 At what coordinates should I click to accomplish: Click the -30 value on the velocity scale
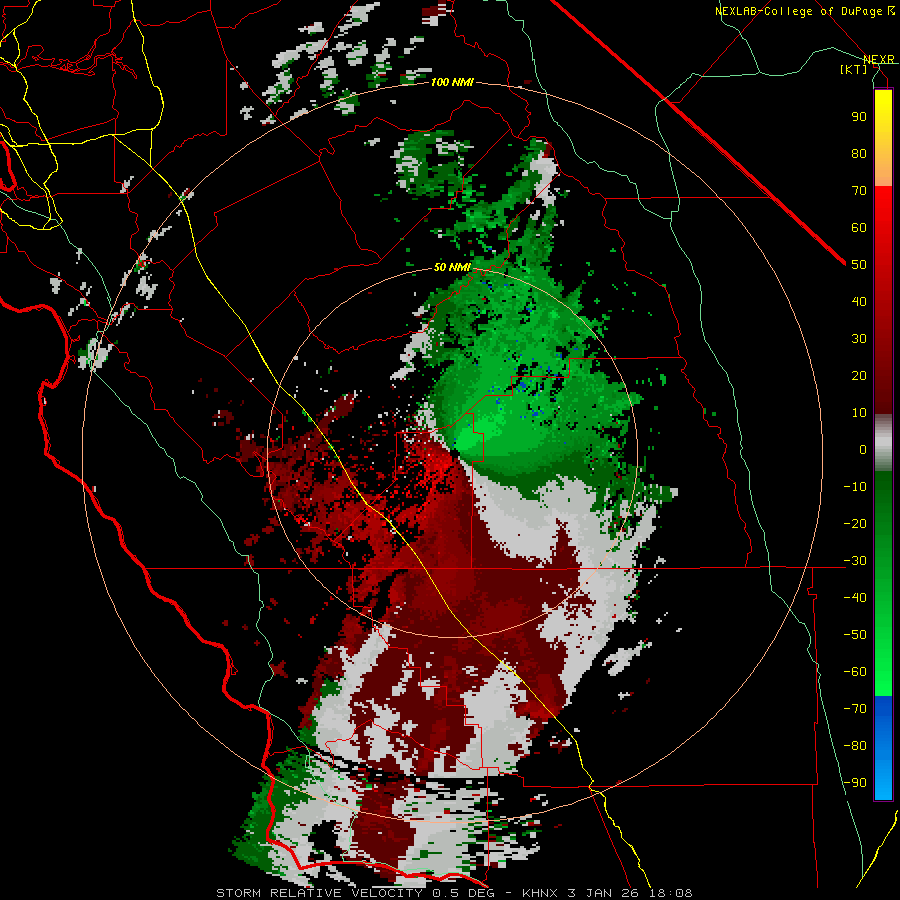[855, 561]
